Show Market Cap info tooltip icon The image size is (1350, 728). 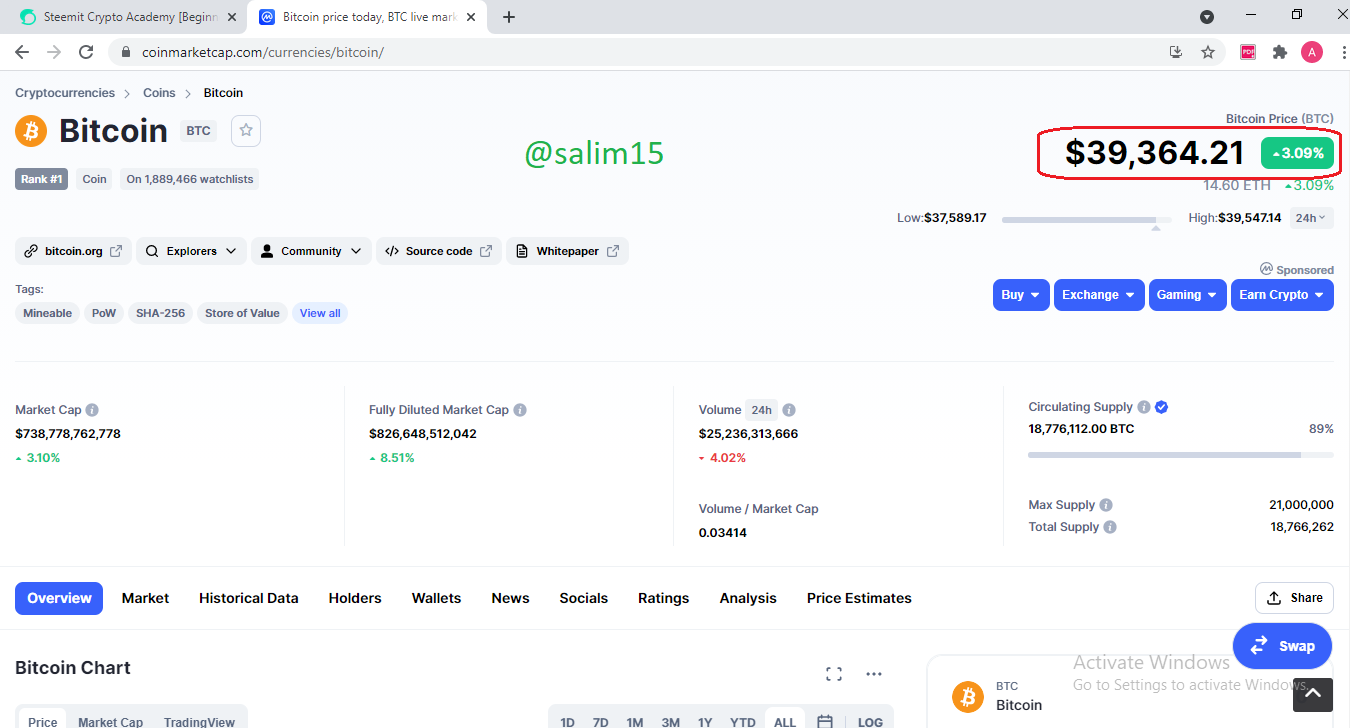[92, 410]
